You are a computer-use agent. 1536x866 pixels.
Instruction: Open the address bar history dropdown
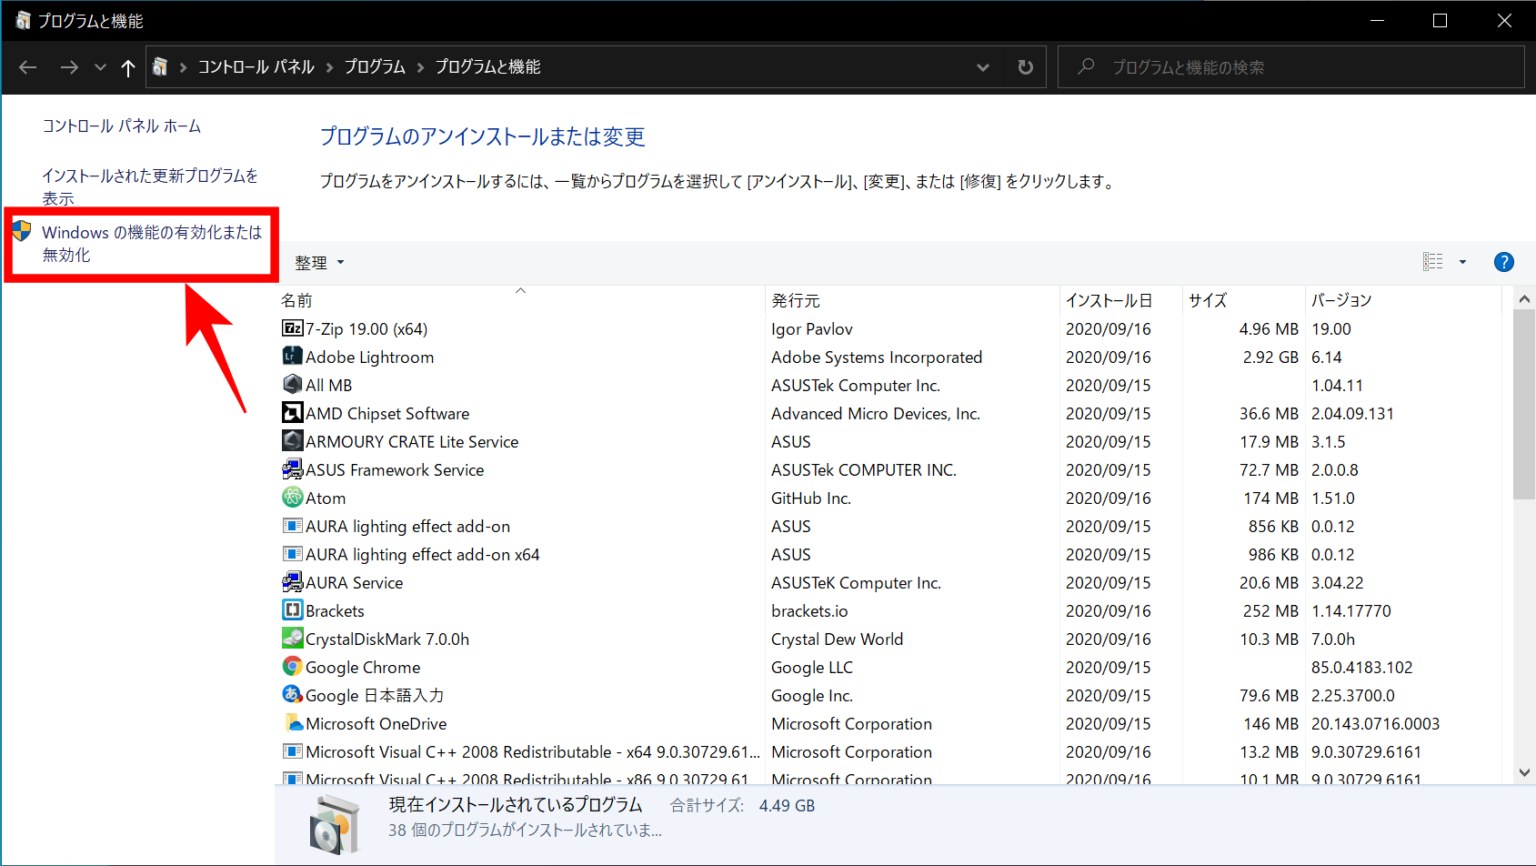983,66
